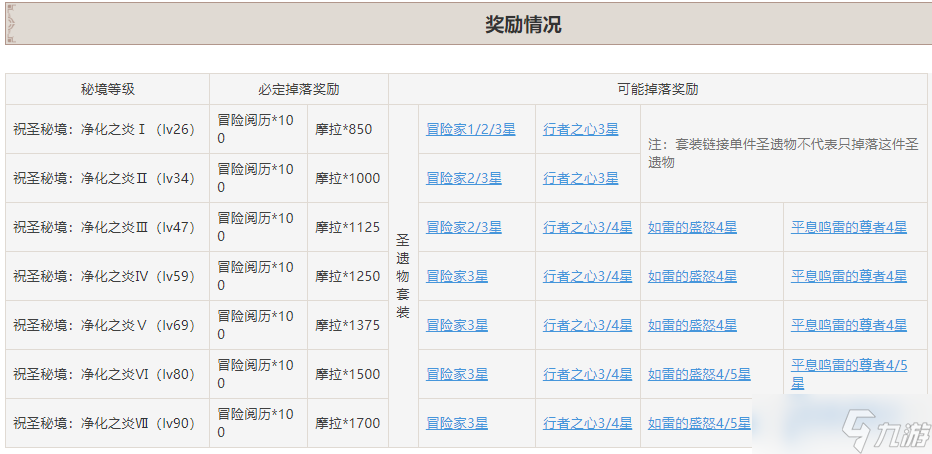
Task: Select the 祝圣秘境：净化之炎Ⅳ (lv59) cell
Action: pos(108,276)
